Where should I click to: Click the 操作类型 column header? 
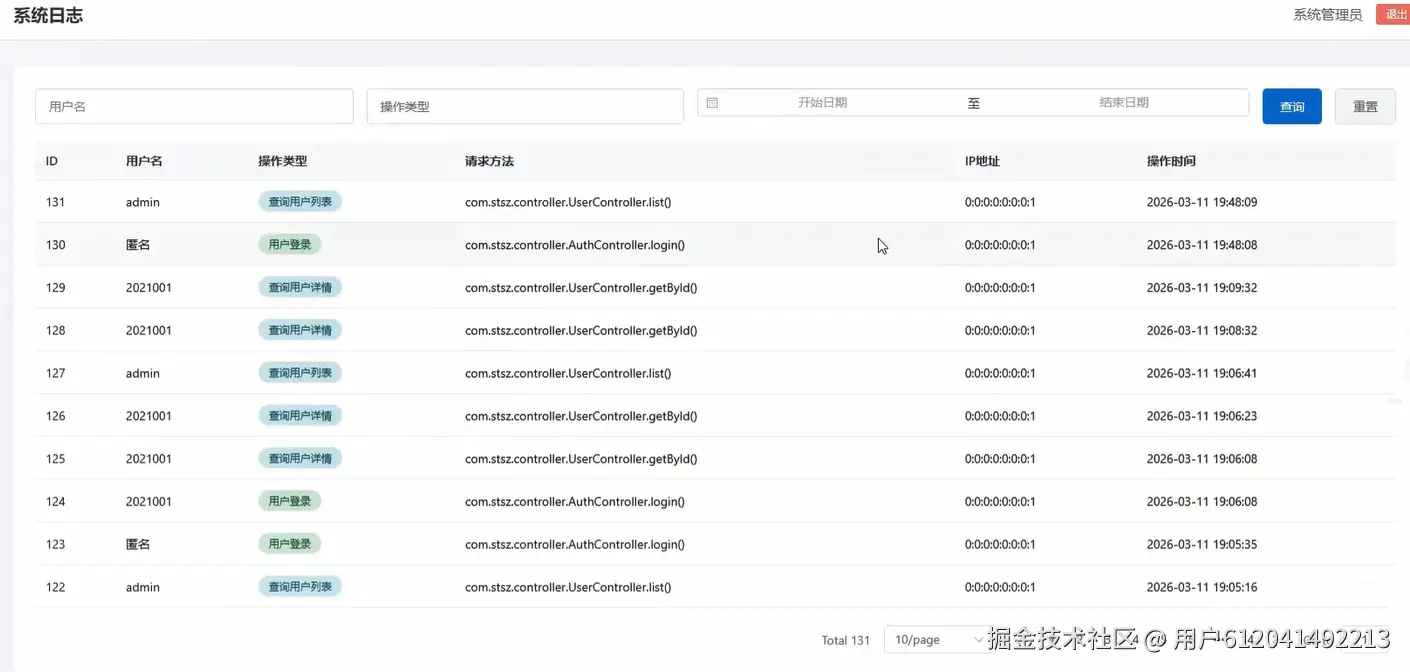pyautogui.click(x=282, y=161)
